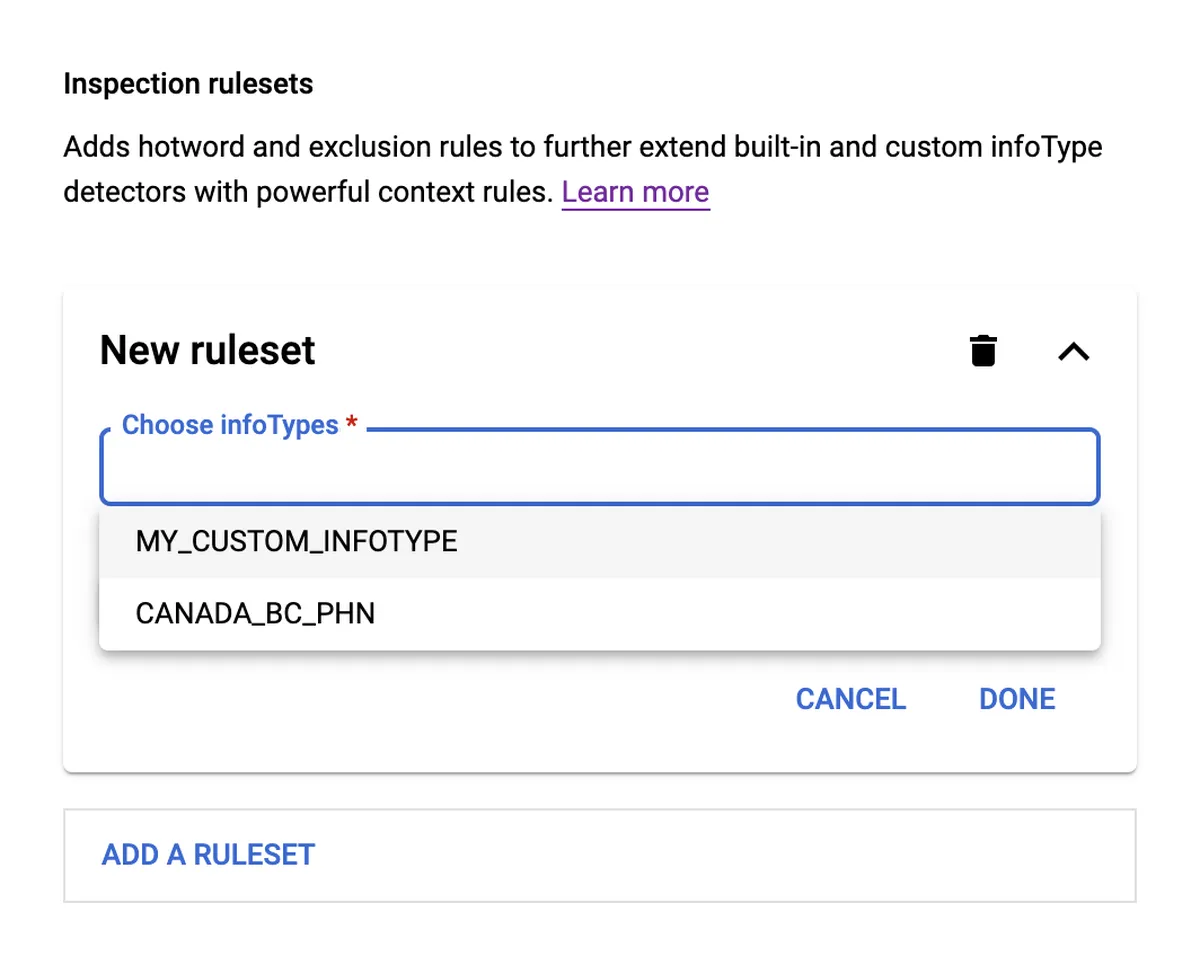Click the red required asterisk

(x=351, y=425)
